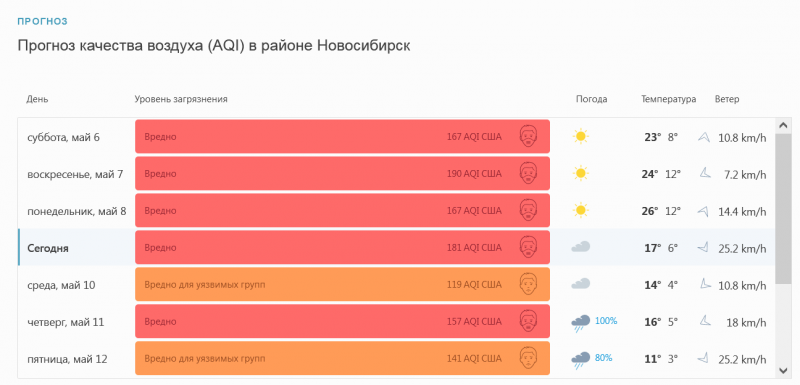Click the wind arrow icon in the Сегодня row

click(x=704, y=248)
